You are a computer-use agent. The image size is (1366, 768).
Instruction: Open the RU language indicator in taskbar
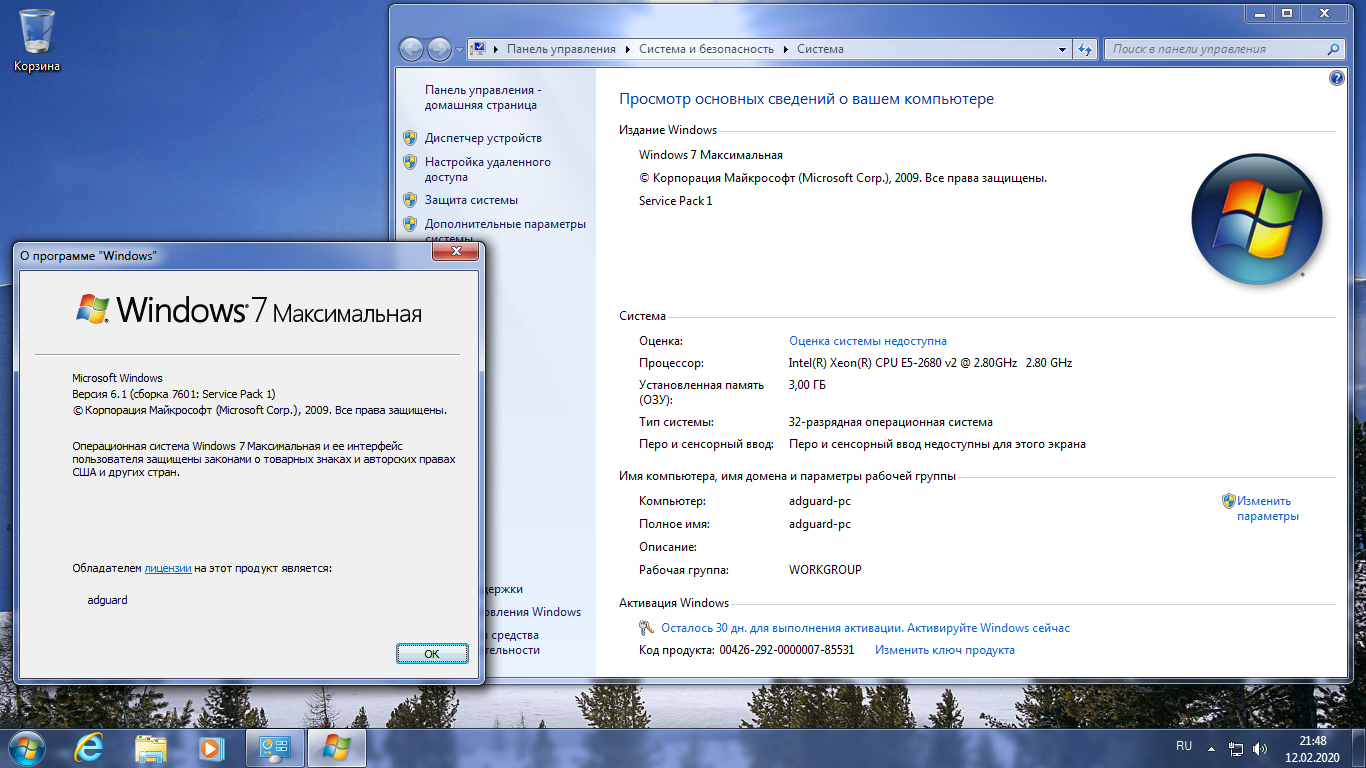pyautogui.click(x=1184, y=746)
